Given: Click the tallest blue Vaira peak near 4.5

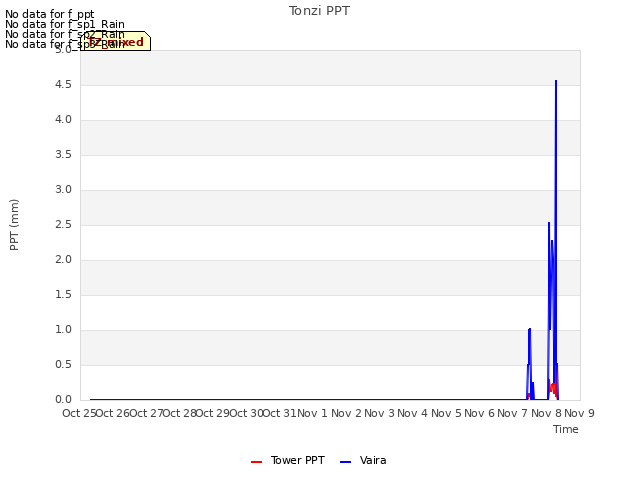Looking at the screenshot, I should [556, 81].
